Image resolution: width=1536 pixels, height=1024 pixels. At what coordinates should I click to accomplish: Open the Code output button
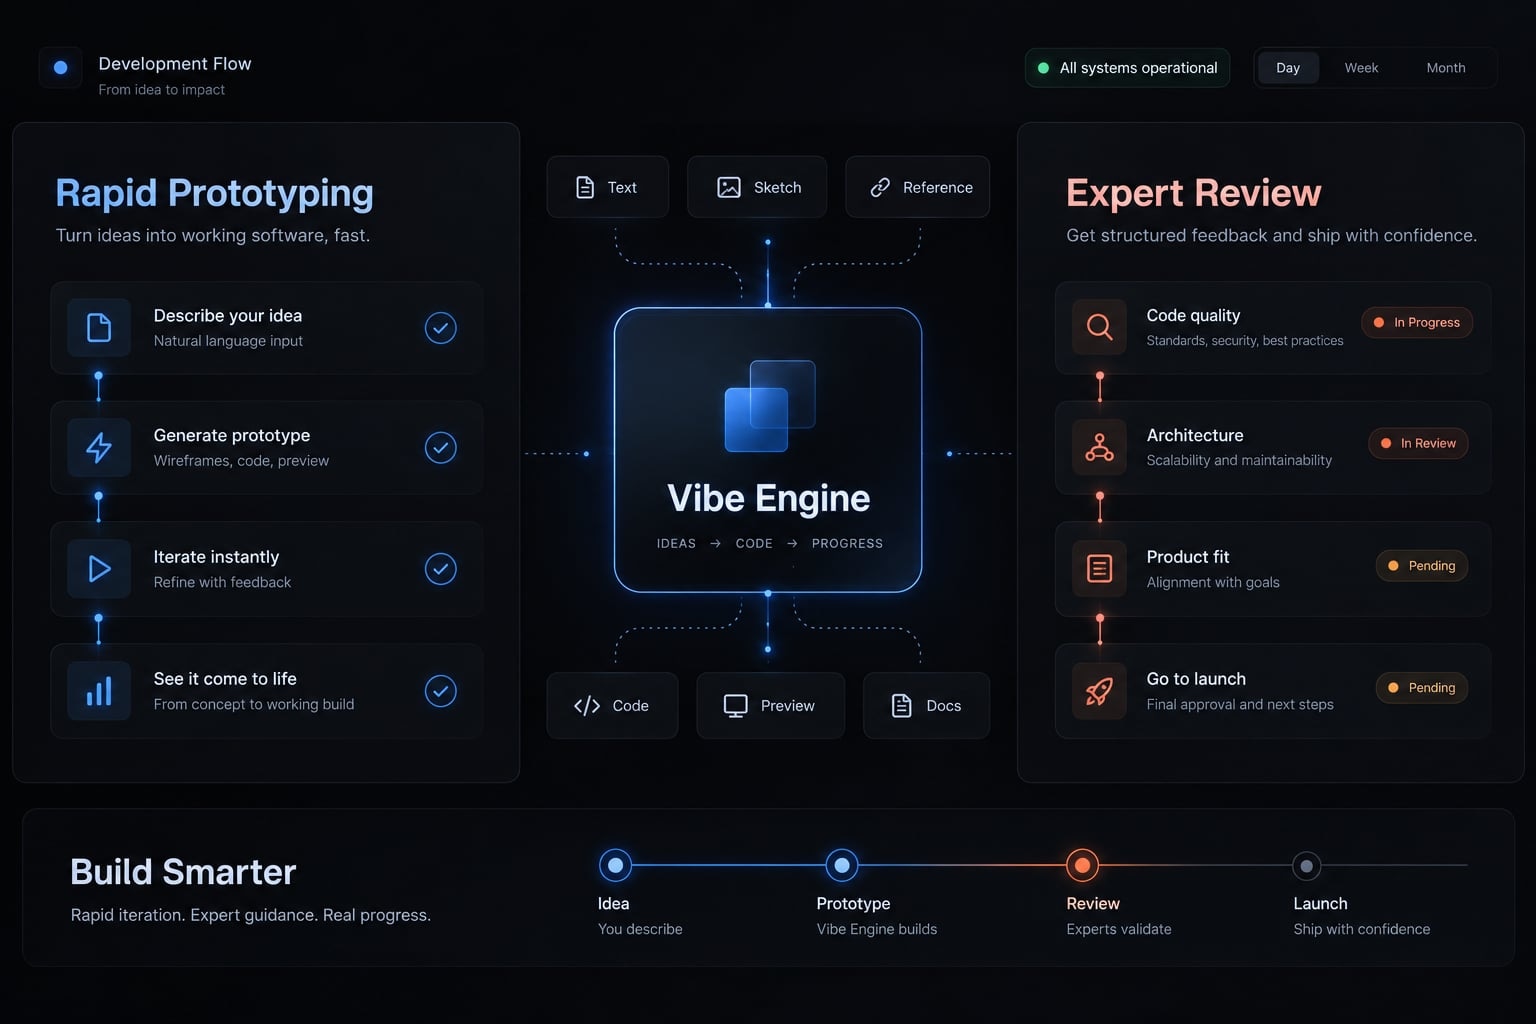[612, 706]
